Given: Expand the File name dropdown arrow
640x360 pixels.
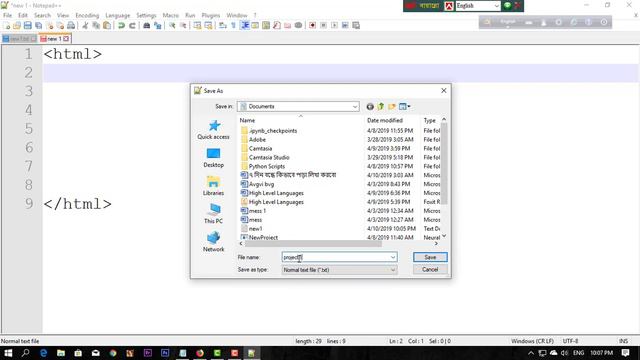Looking at the screenshot, I should [x=393, y=257].
